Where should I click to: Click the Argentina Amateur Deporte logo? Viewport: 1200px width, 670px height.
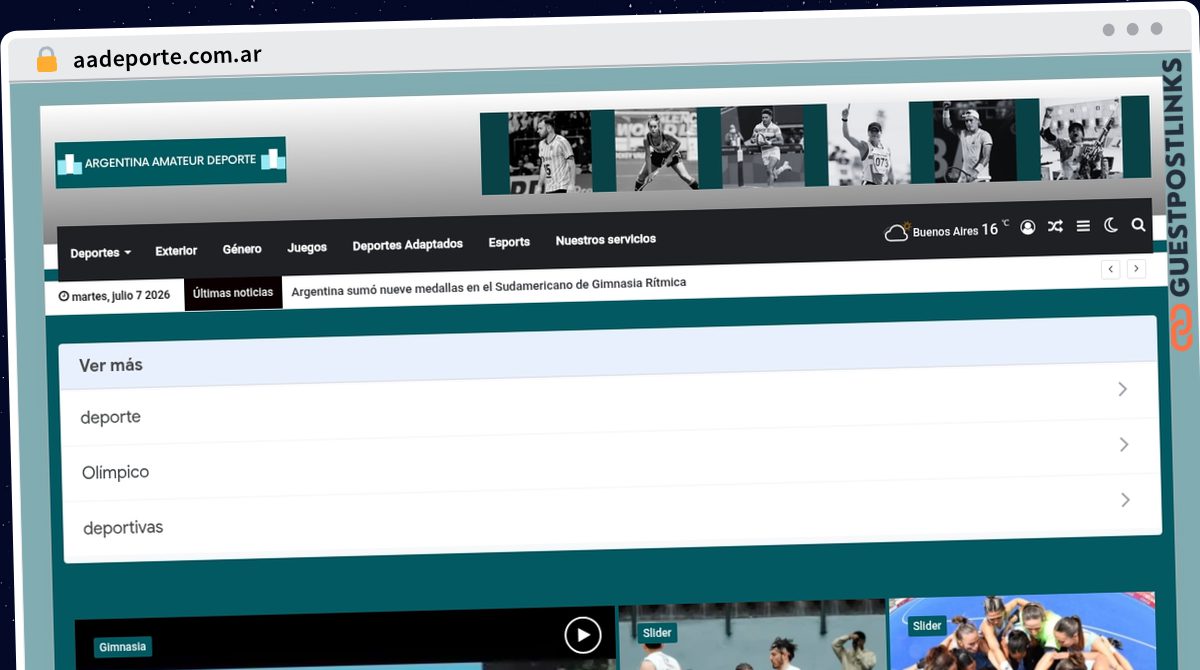tap(171, 161)
